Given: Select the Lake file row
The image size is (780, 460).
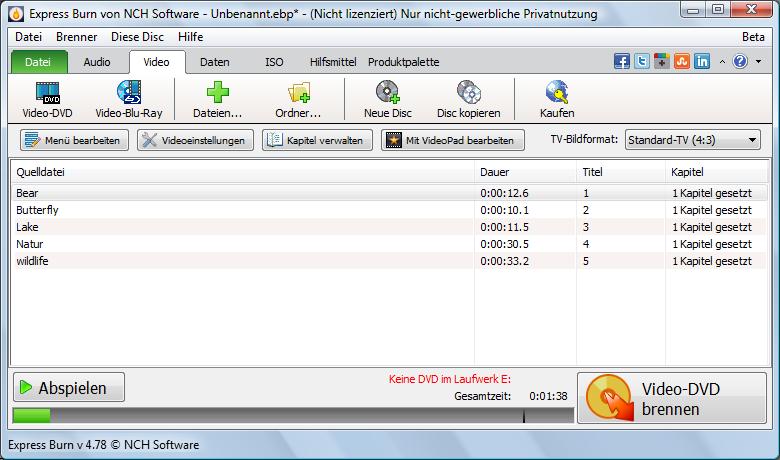Looking at the screenshot, I should click(x=389, y=227).
